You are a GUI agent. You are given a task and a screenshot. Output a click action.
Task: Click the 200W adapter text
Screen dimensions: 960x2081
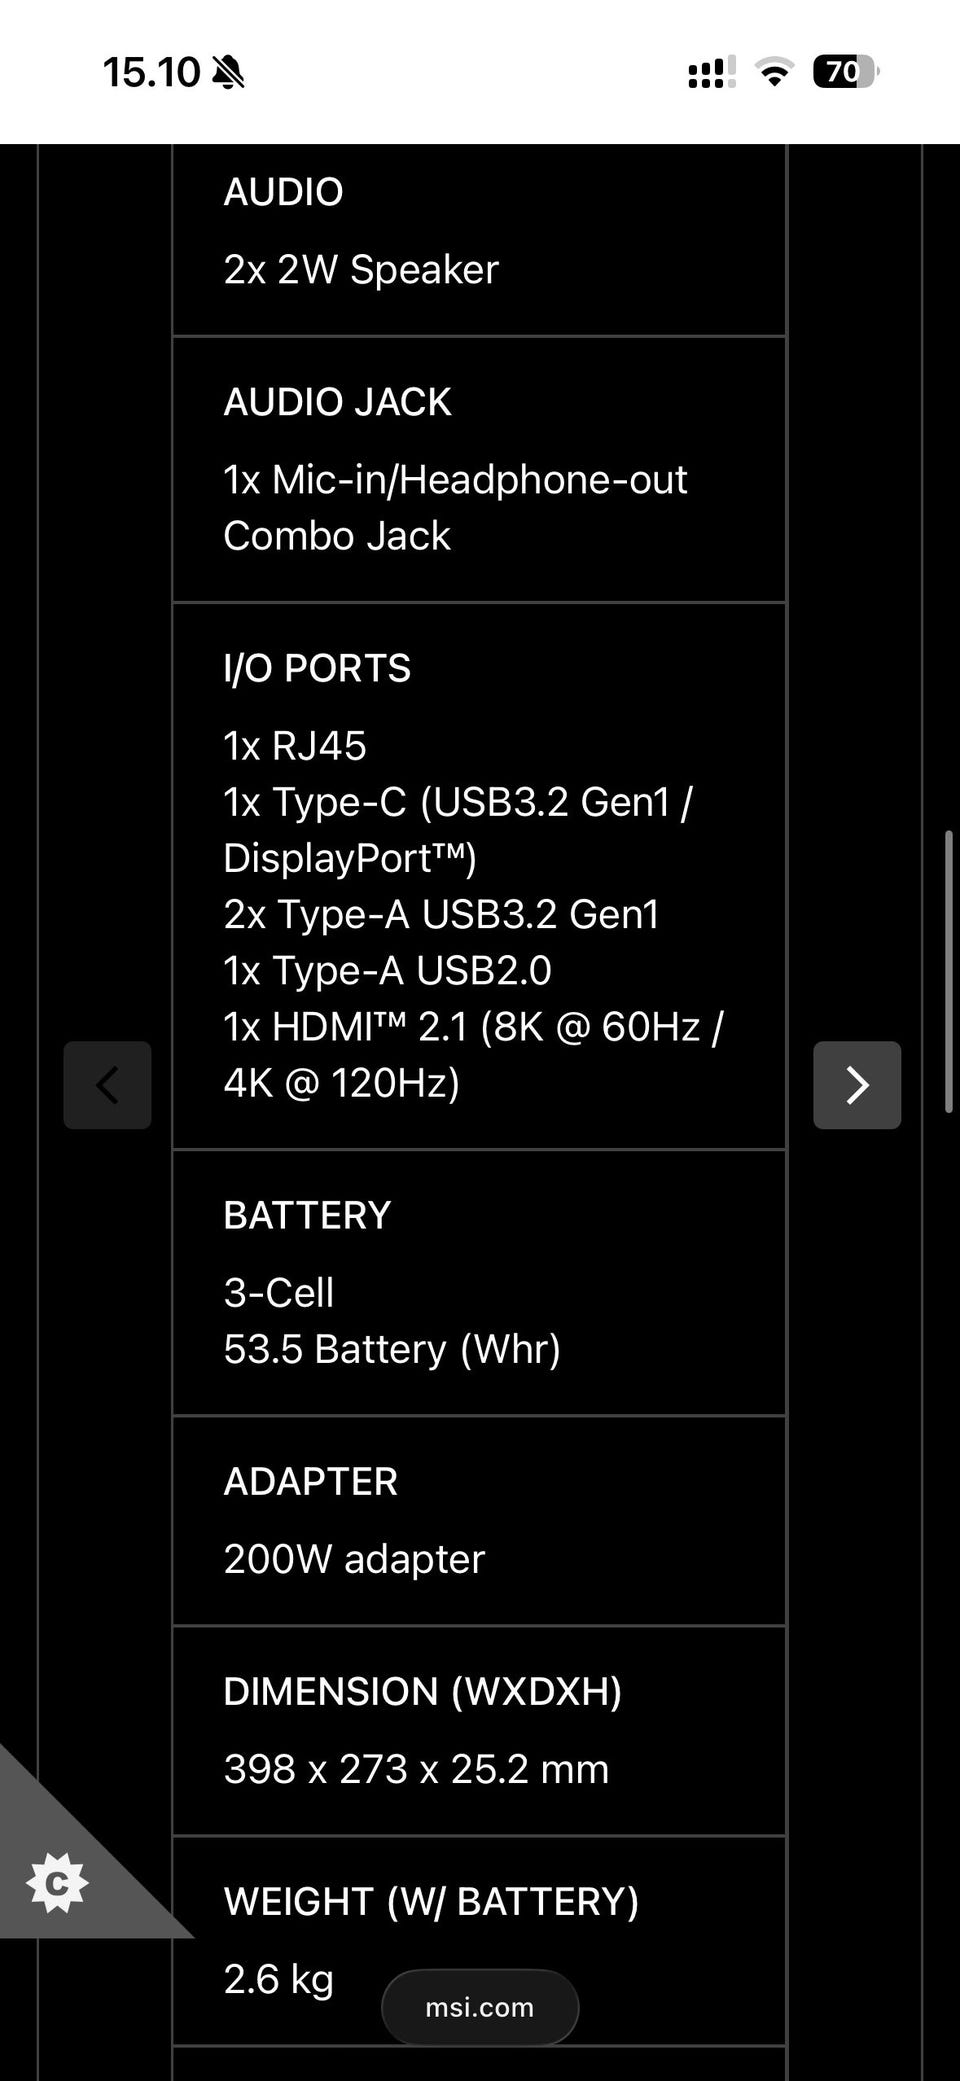pyautogui.click(x=354, y=1559)
